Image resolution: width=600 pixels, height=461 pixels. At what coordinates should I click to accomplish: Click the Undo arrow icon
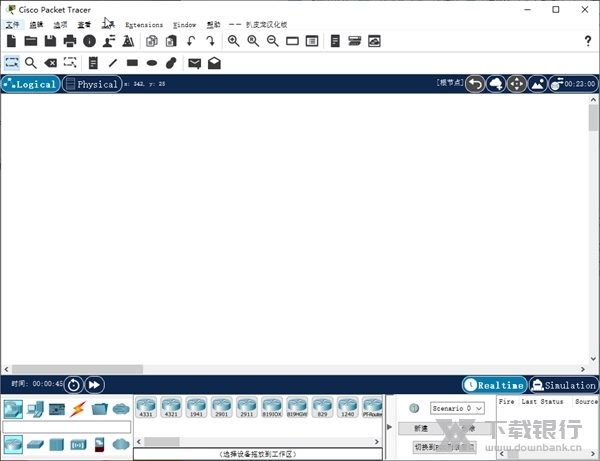190,41
